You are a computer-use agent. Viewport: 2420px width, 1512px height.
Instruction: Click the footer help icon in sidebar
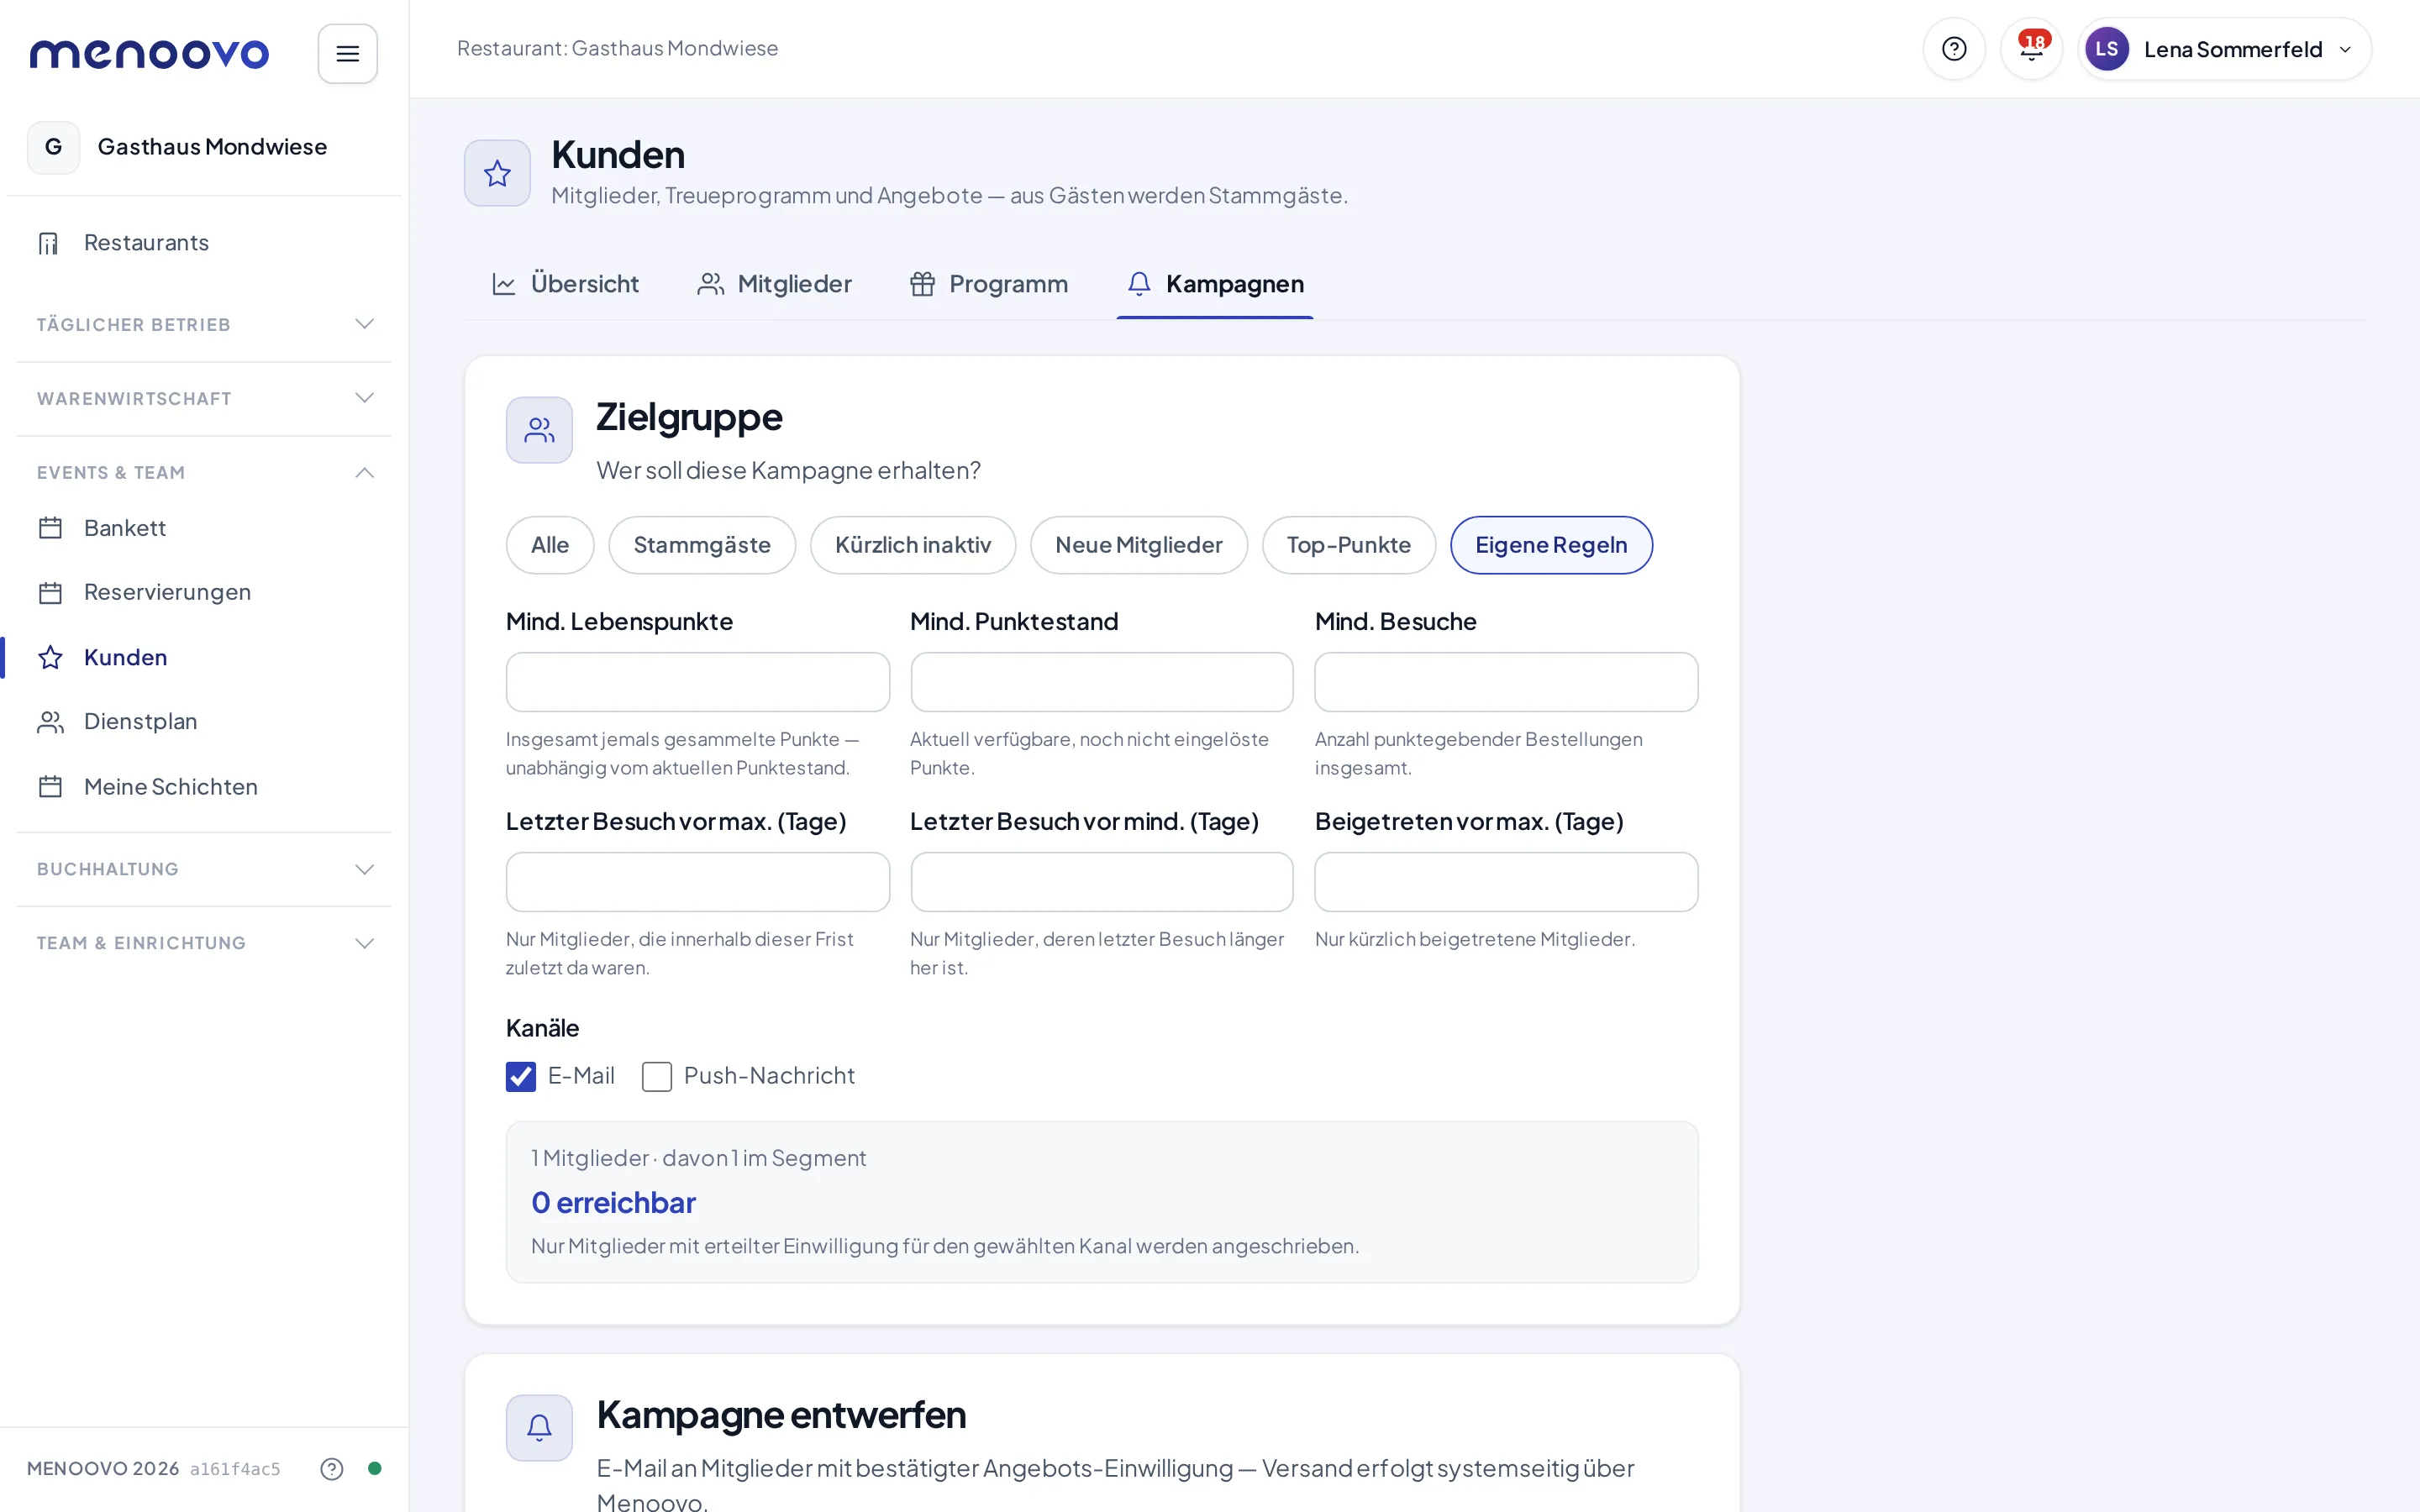tap(331, 1468)
